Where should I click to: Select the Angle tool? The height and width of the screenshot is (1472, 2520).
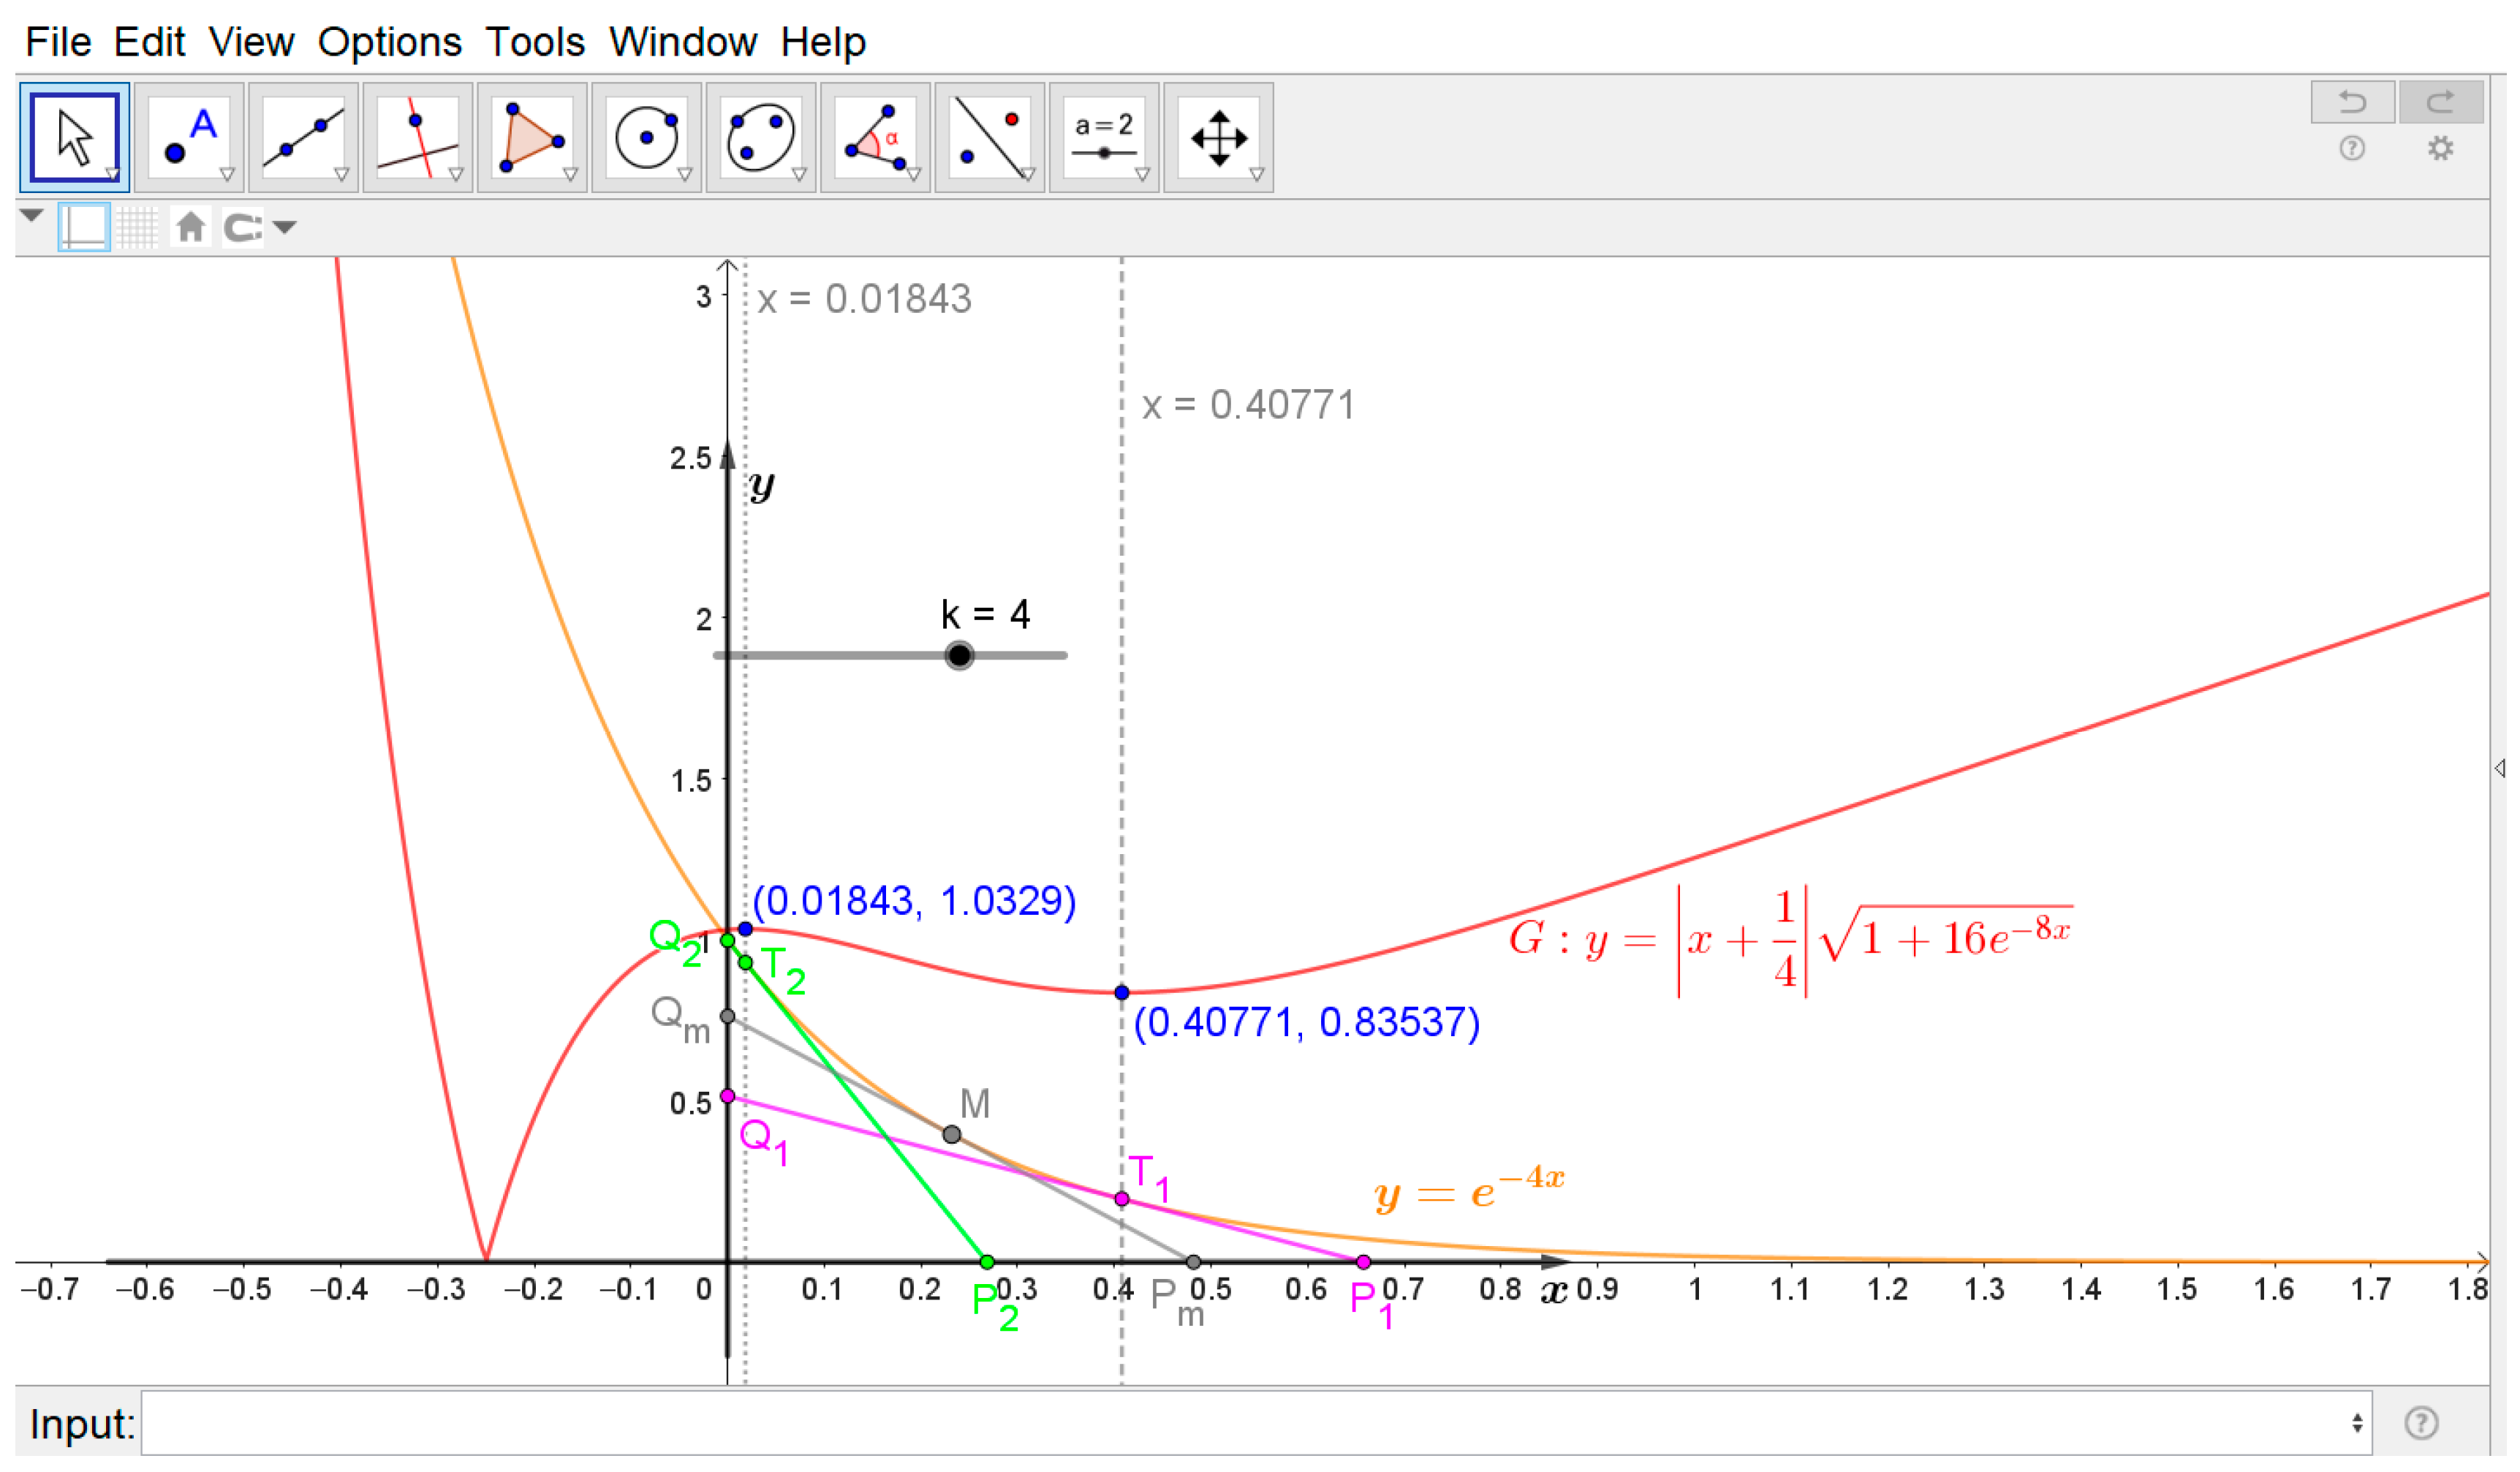click(x=875, y=138)
